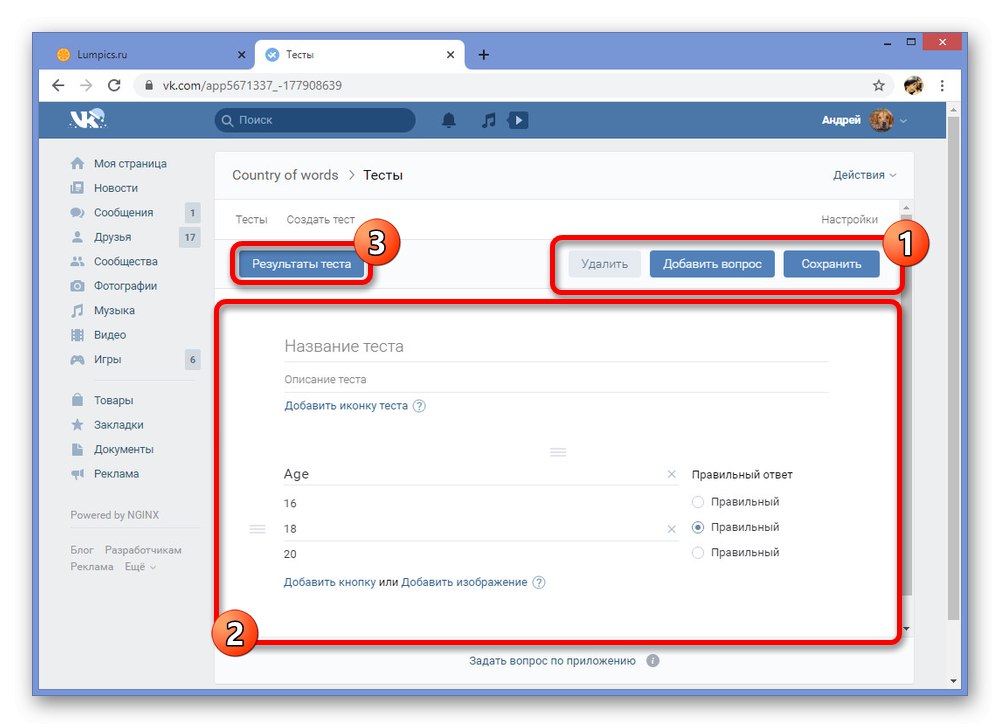Click the Блог footer link

[82, 550]
